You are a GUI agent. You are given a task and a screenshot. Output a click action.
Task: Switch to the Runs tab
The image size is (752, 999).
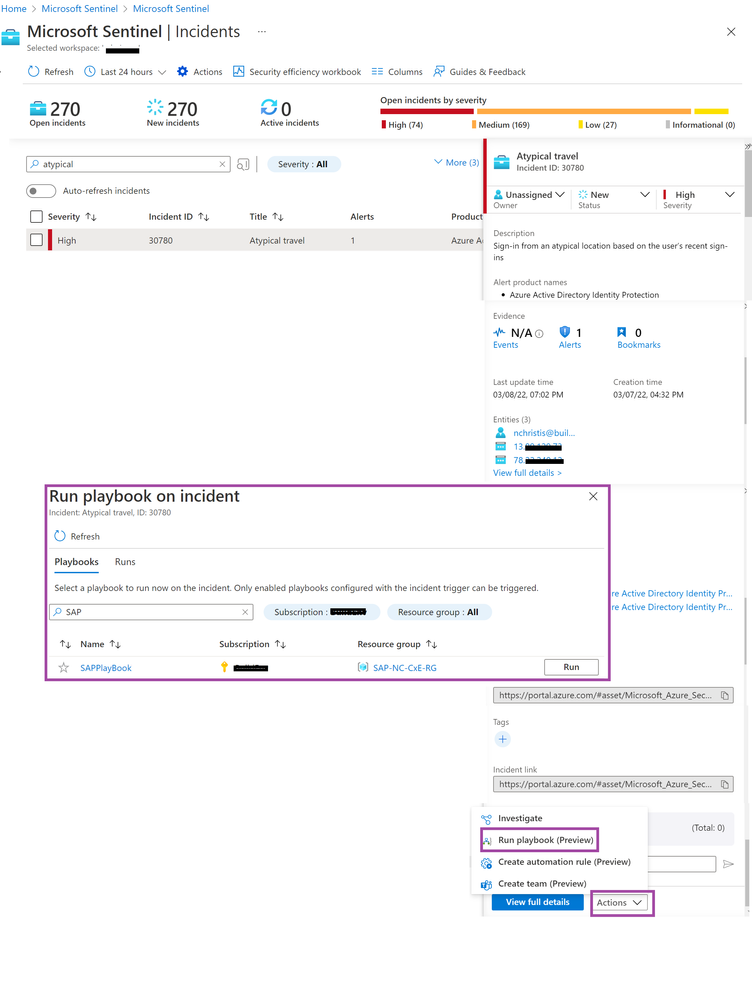pos(125,561)
